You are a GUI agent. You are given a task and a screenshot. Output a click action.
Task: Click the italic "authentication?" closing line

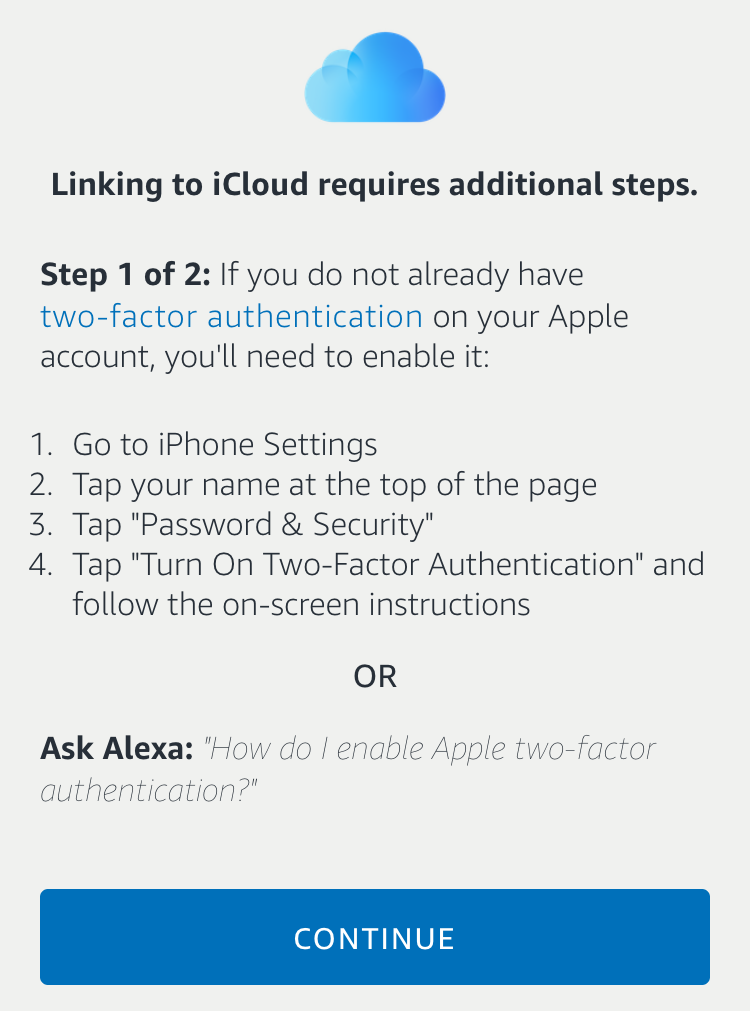[x=149, y=791]
